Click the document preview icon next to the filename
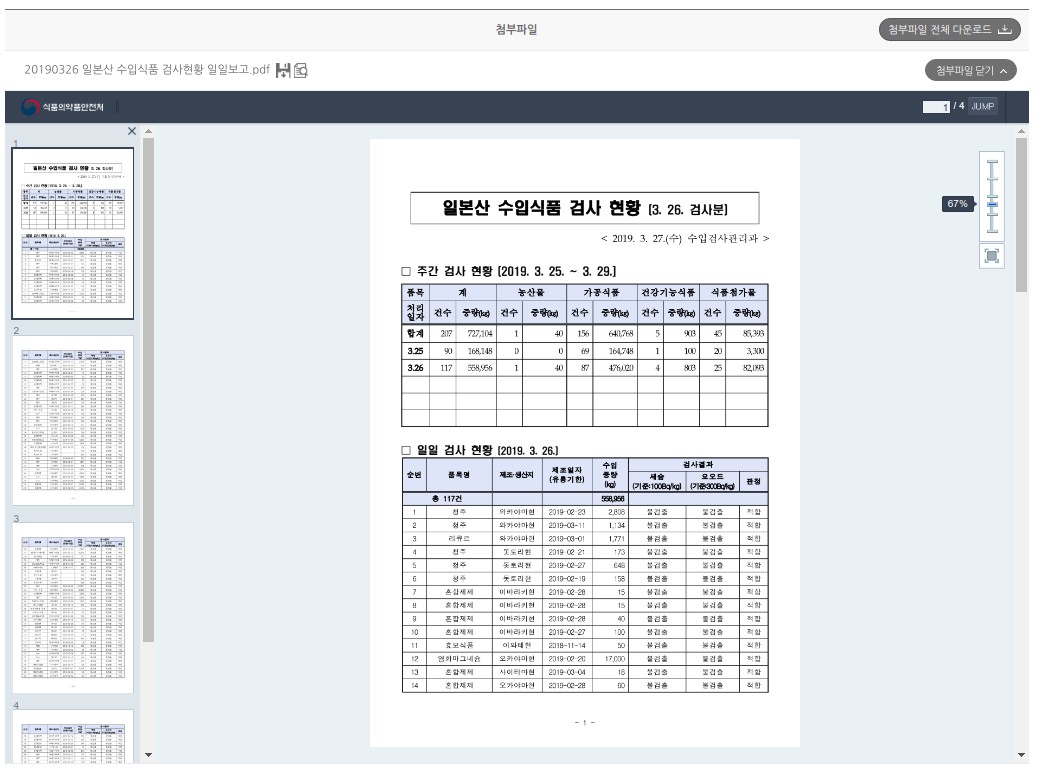The image size is (1040, 781). 300,70
